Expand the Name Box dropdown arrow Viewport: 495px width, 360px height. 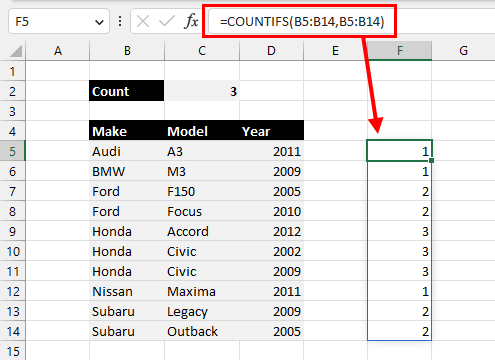(x=99, y=22)
